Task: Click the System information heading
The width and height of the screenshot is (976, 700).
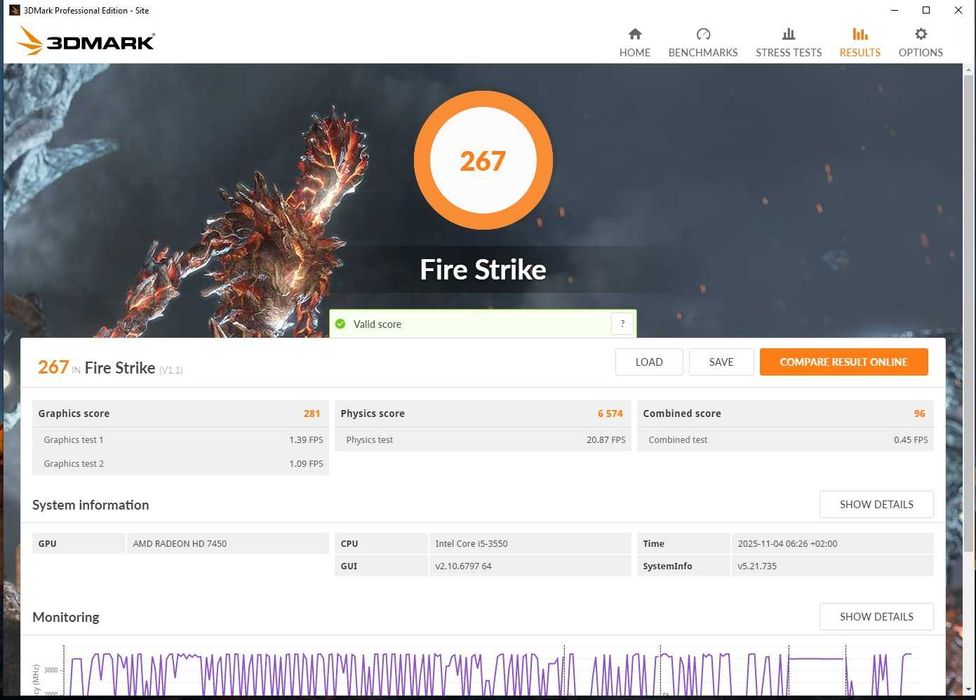Action: (x=91, y=505)
